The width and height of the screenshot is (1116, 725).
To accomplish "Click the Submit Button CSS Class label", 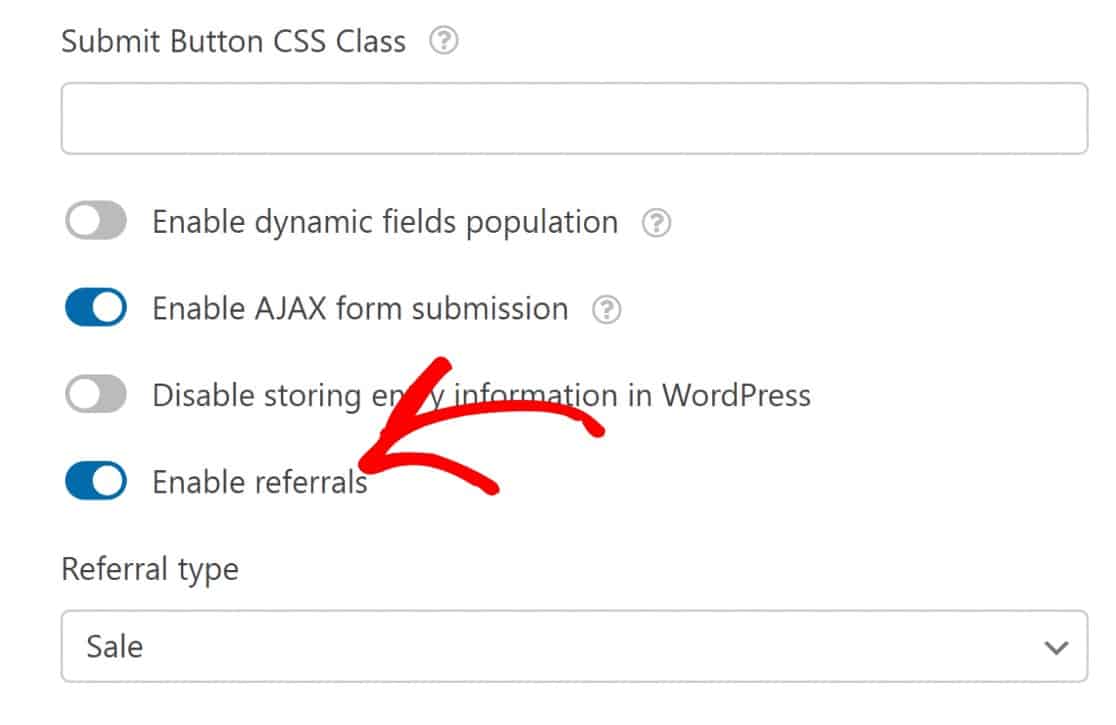I will tap(233, 41).
